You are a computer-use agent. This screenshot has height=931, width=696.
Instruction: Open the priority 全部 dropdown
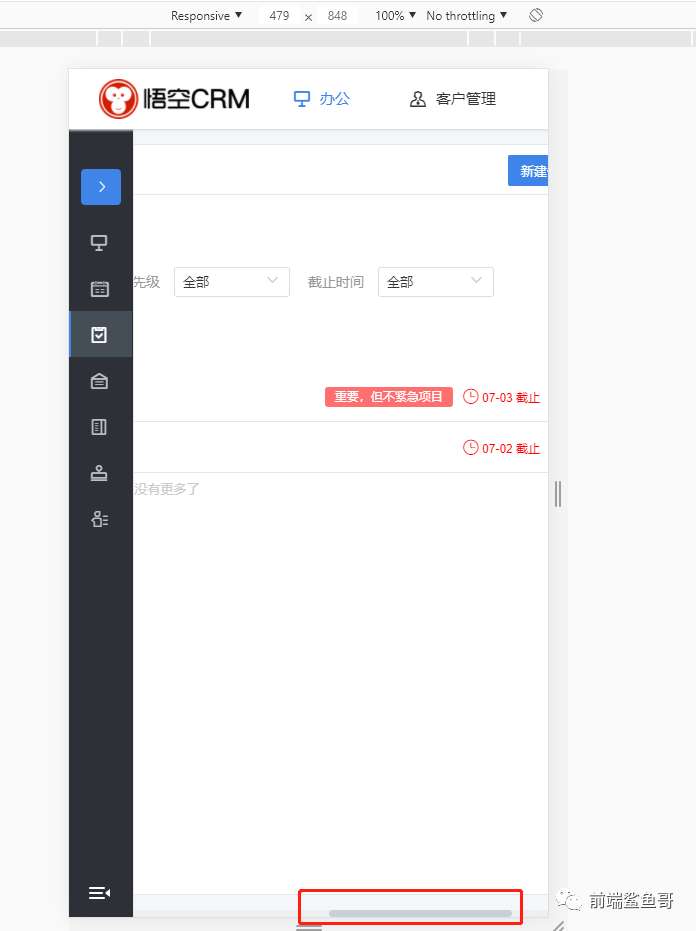click(x=232, y=282)
